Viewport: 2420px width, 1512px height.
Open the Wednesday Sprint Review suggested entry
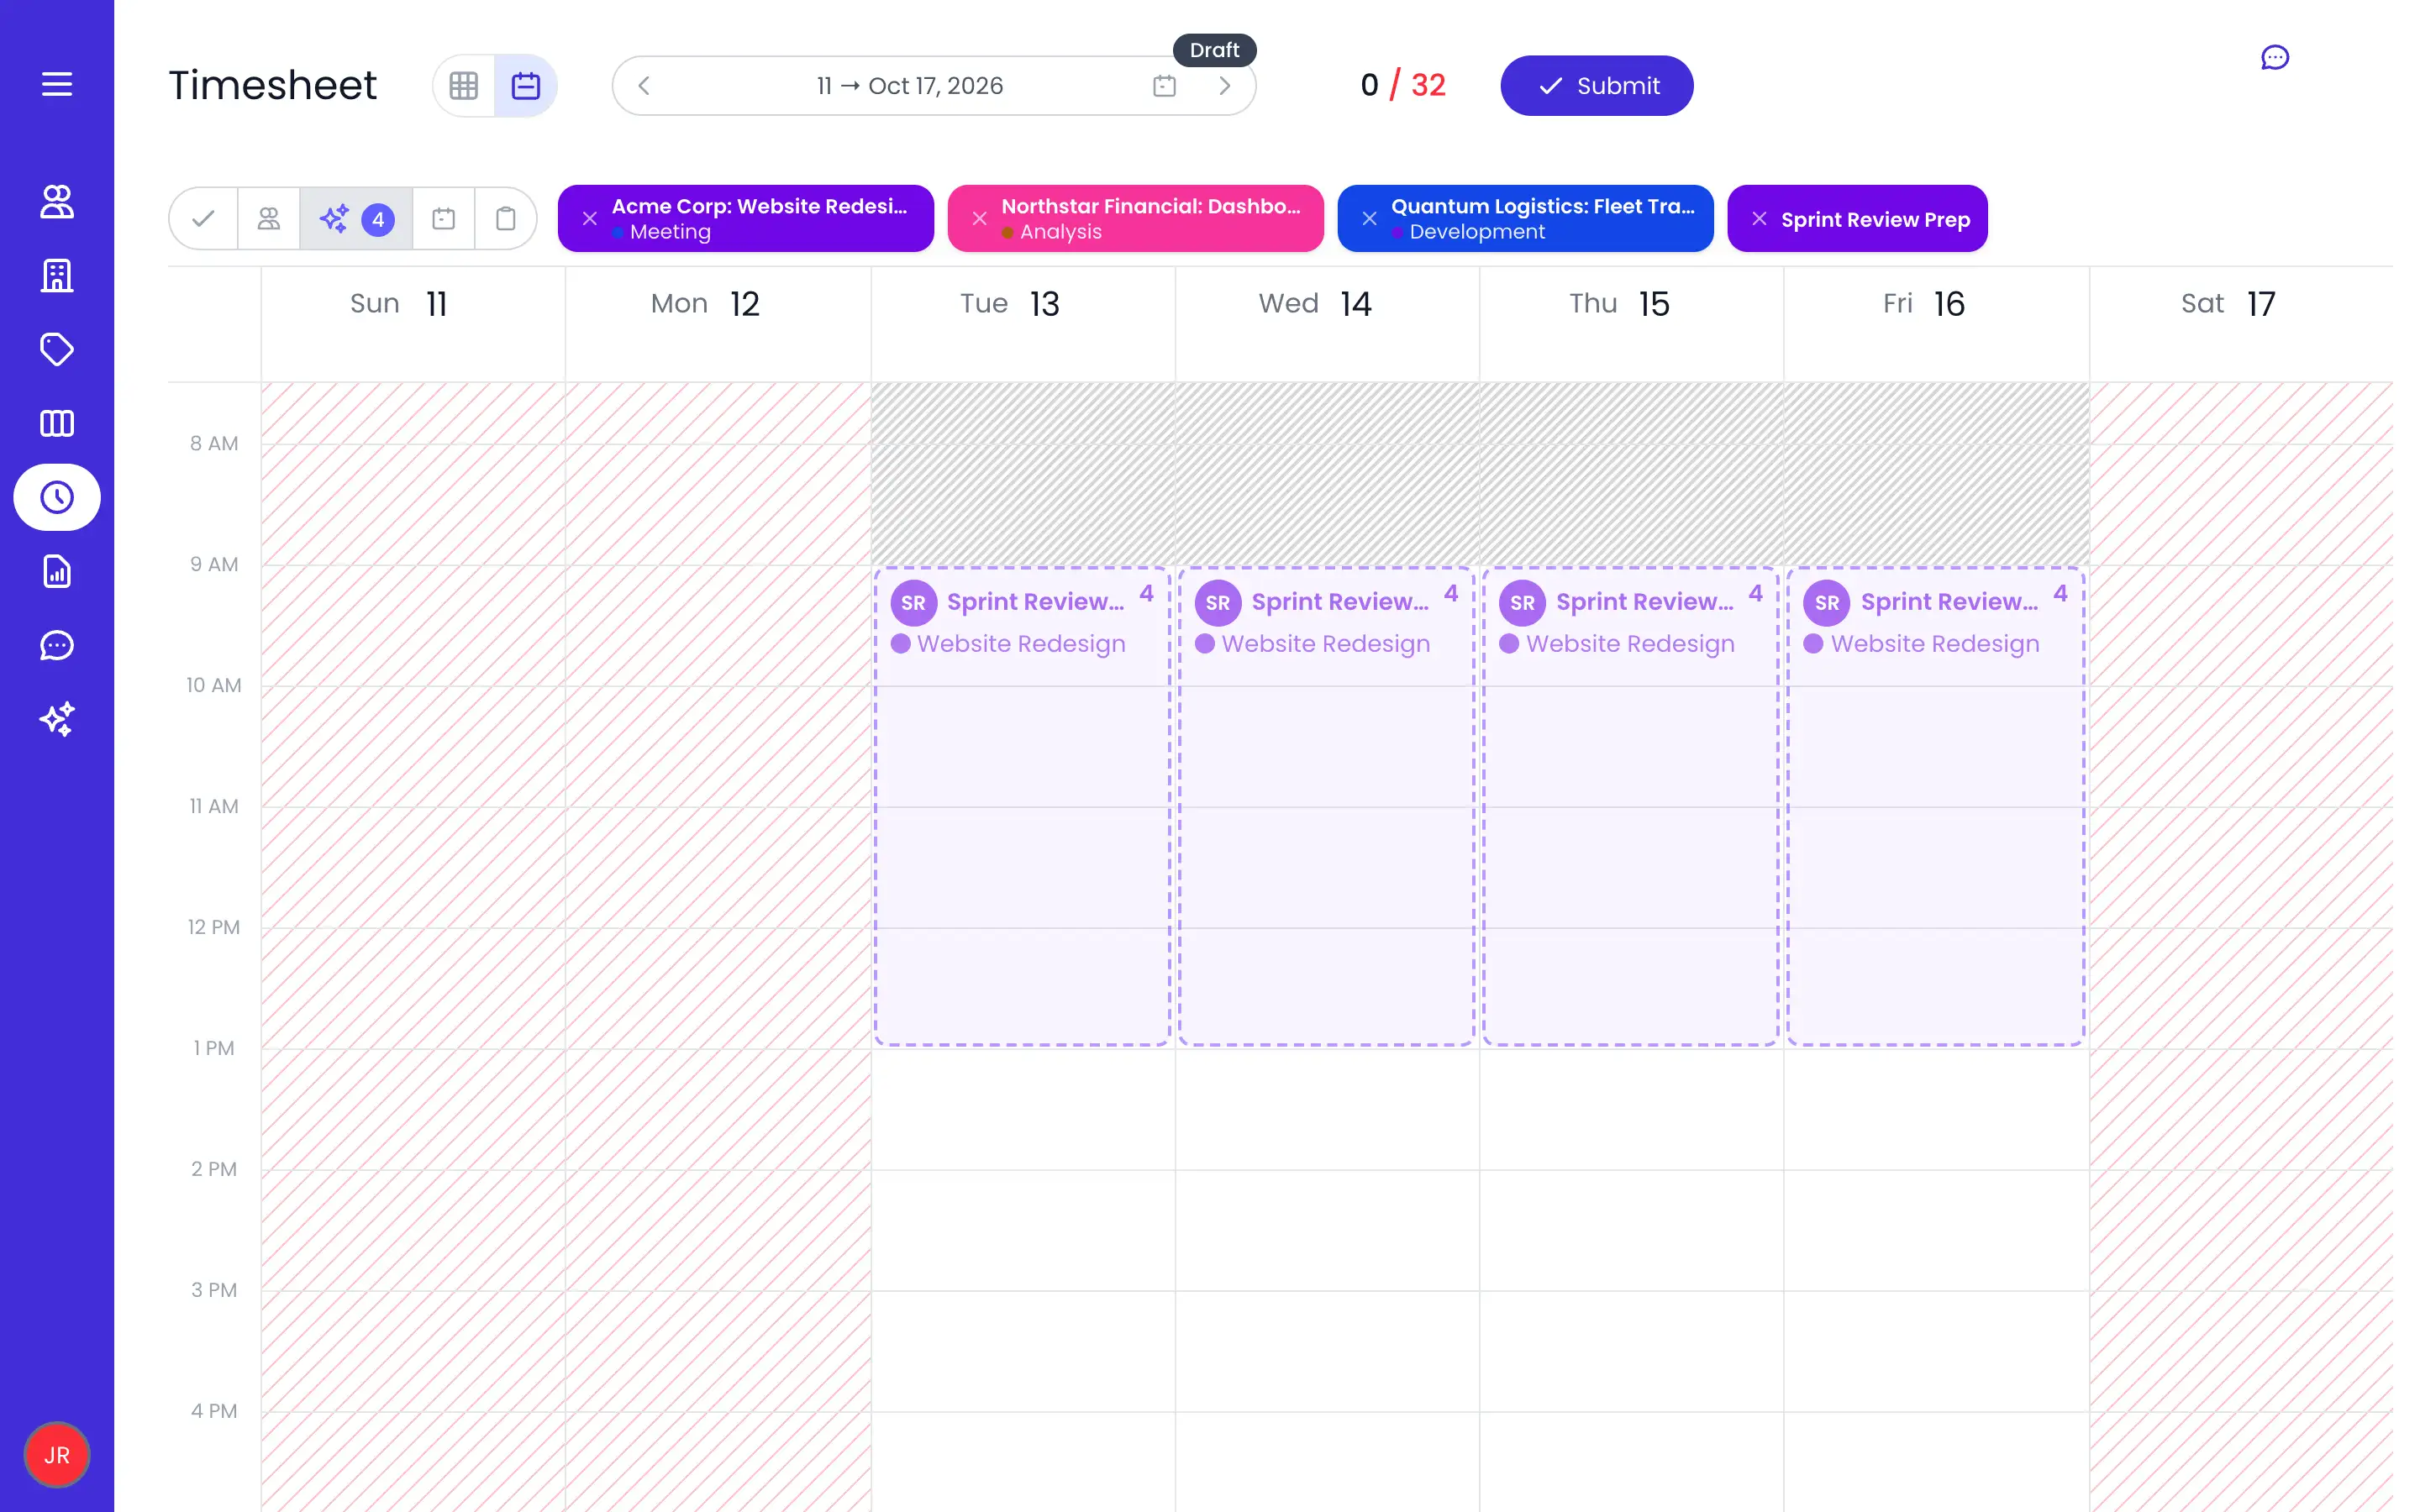pyautogui.click(x=1327, y=806)
